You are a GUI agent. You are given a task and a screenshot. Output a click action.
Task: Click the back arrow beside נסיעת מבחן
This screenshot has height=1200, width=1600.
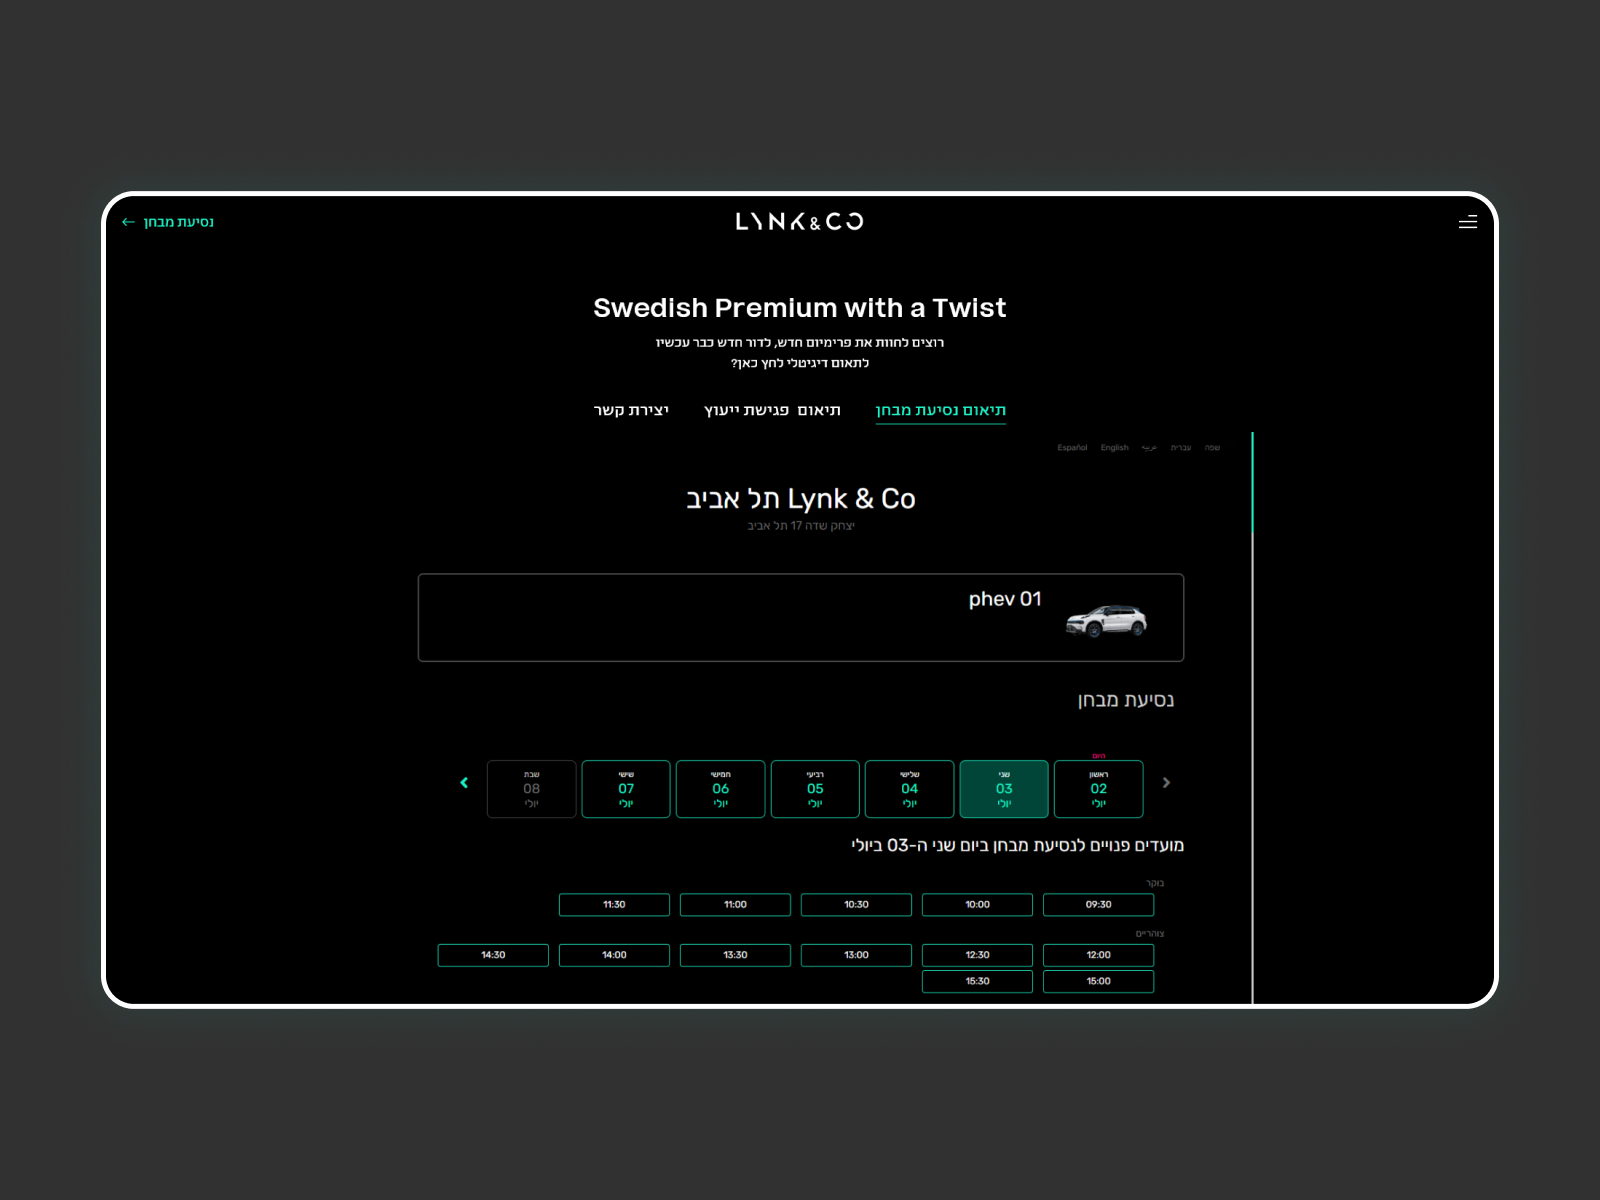coord(128,222)
